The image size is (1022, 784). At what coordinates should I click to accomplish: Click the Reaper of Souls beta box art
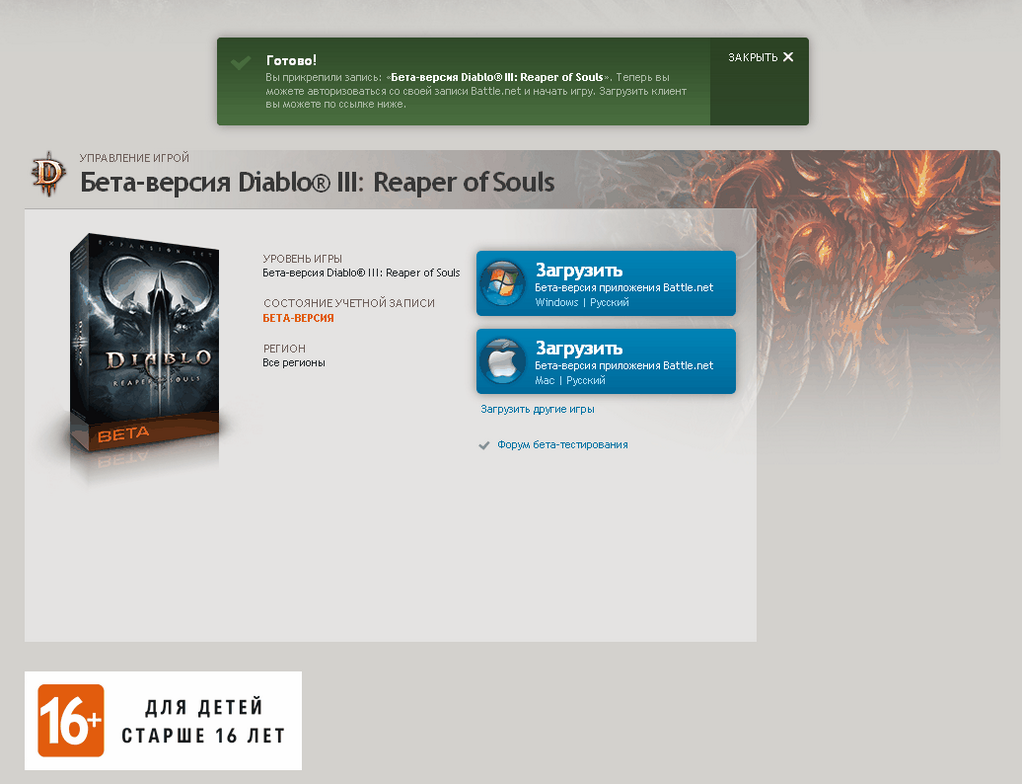(x=145, y=343)
